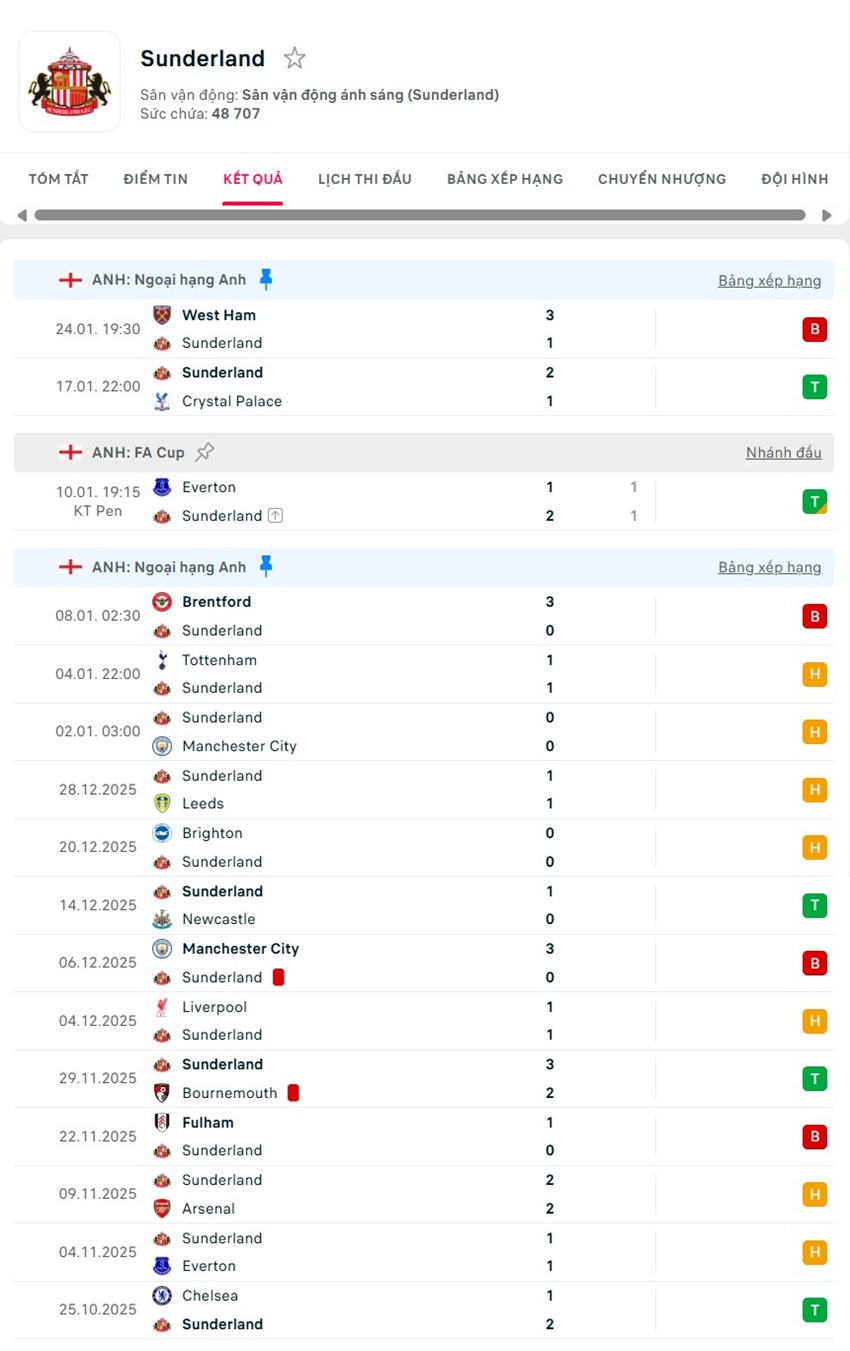Screen dimensions: 850x1351
Task: Click the Tottenham logo in the 04.01 match
Action: [x=161, y=660]
